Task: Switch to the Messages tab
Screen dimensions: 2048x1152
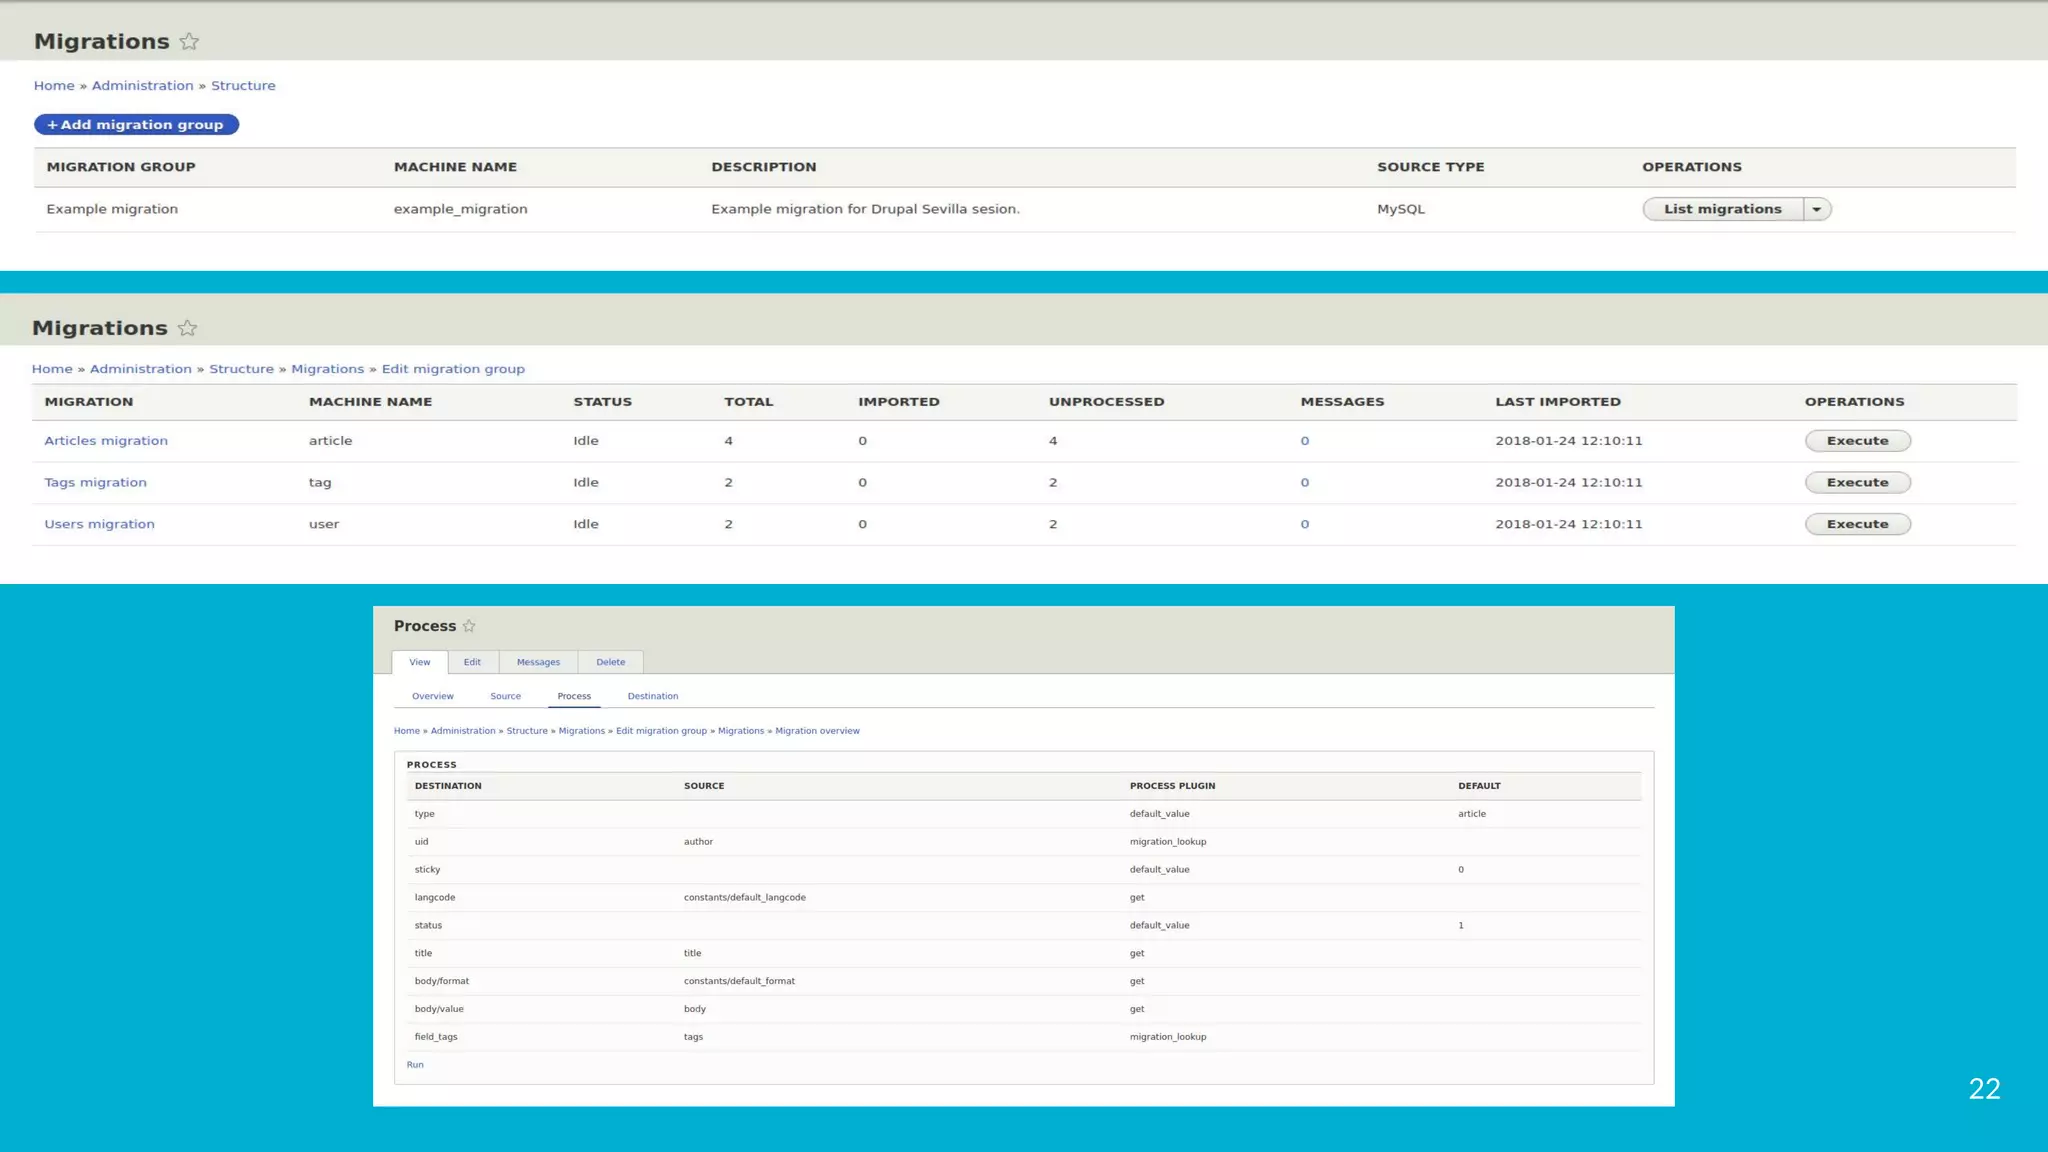Action: (538, 662)
